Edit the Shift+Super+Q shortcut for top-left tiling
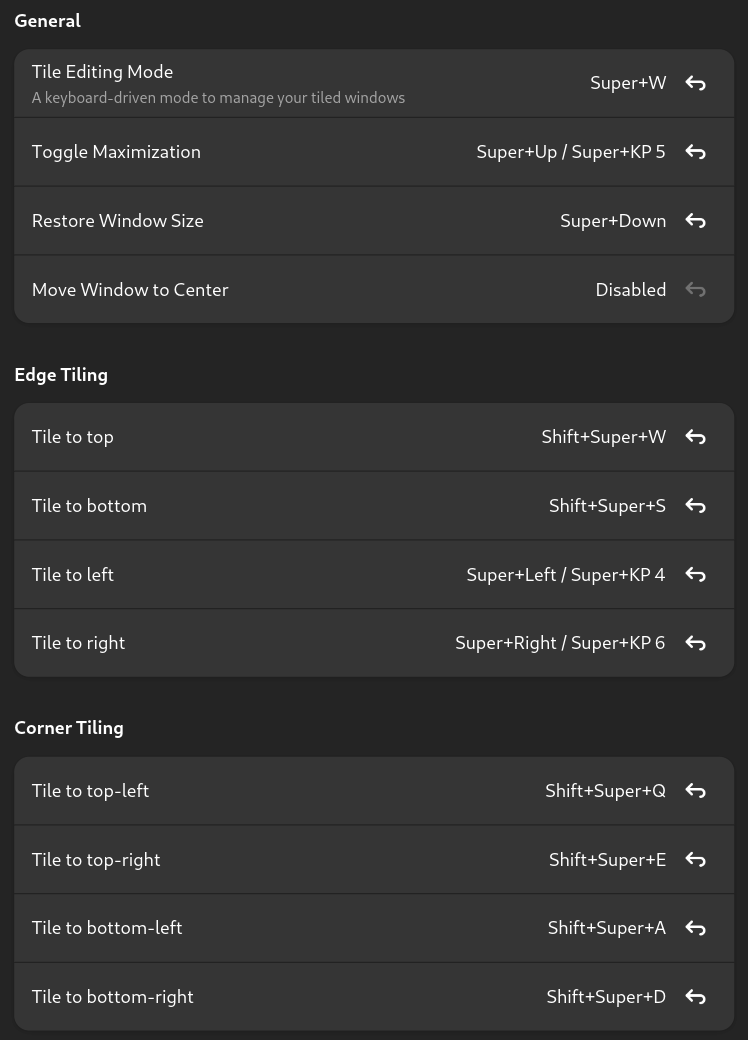Image resolution: width=748 pixels, height=1040 pixels. point(605,791)
